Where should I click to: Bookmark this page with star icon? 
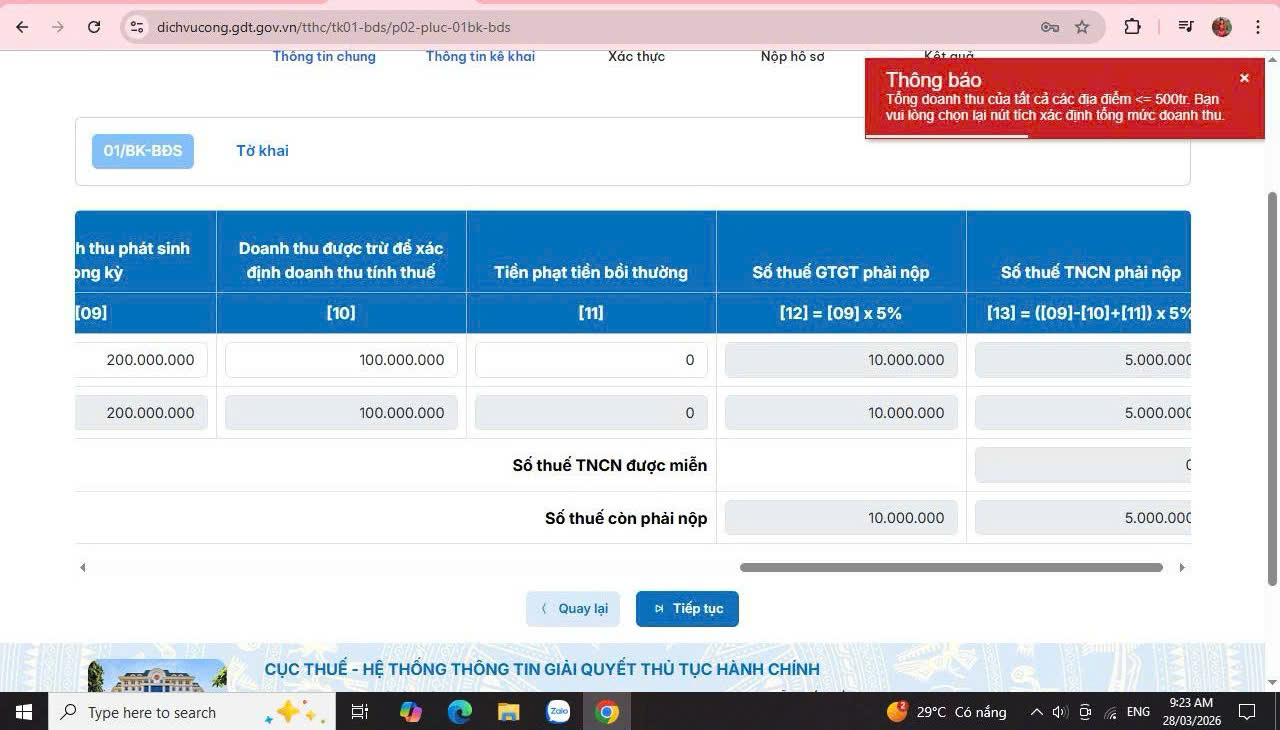point(1082,27)
